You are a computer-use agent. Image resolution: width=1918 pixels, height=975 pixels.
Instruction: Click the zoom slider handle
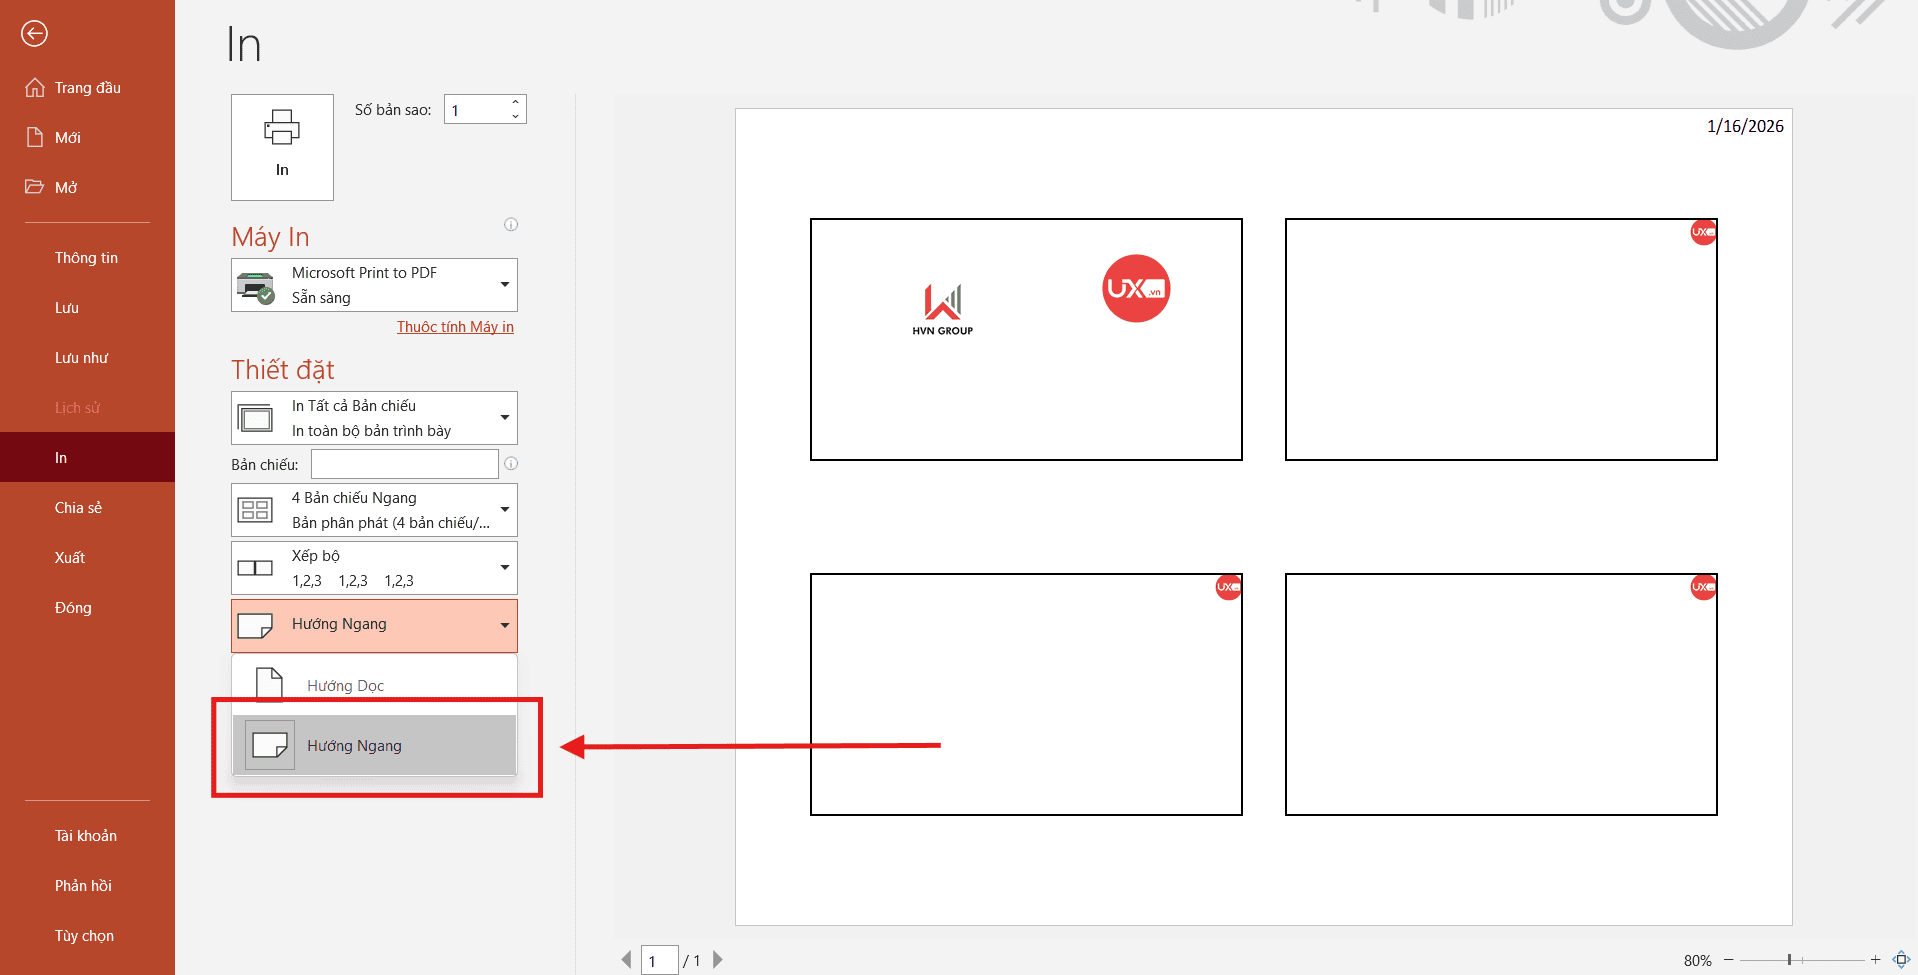pyautogui.click(x=1789, y=960)
